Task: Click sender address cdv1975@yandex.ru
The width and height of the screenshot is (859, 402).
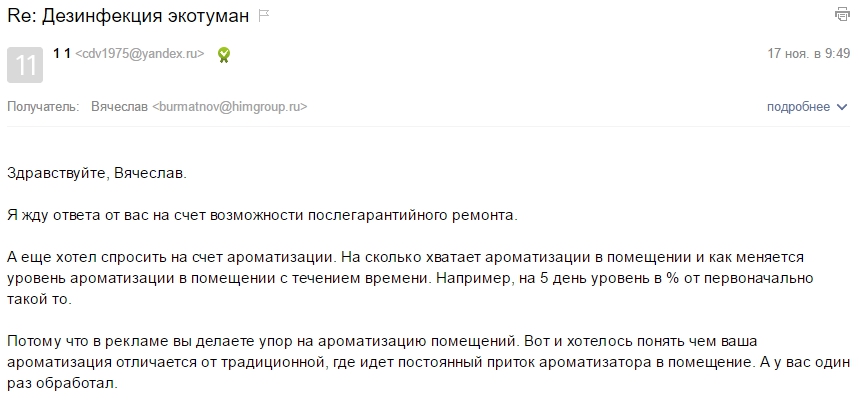Action: 142,54
